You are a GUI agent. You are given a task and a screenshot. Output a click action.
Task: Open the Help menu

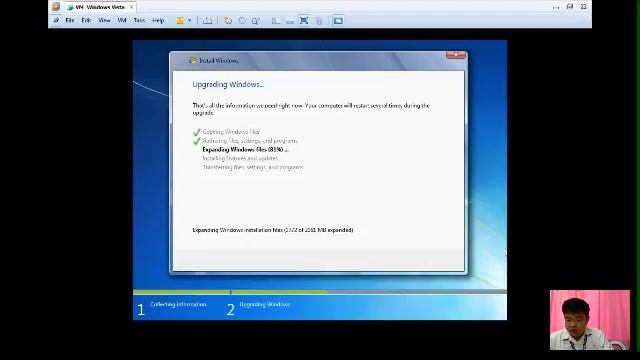(x=158, y=20)
